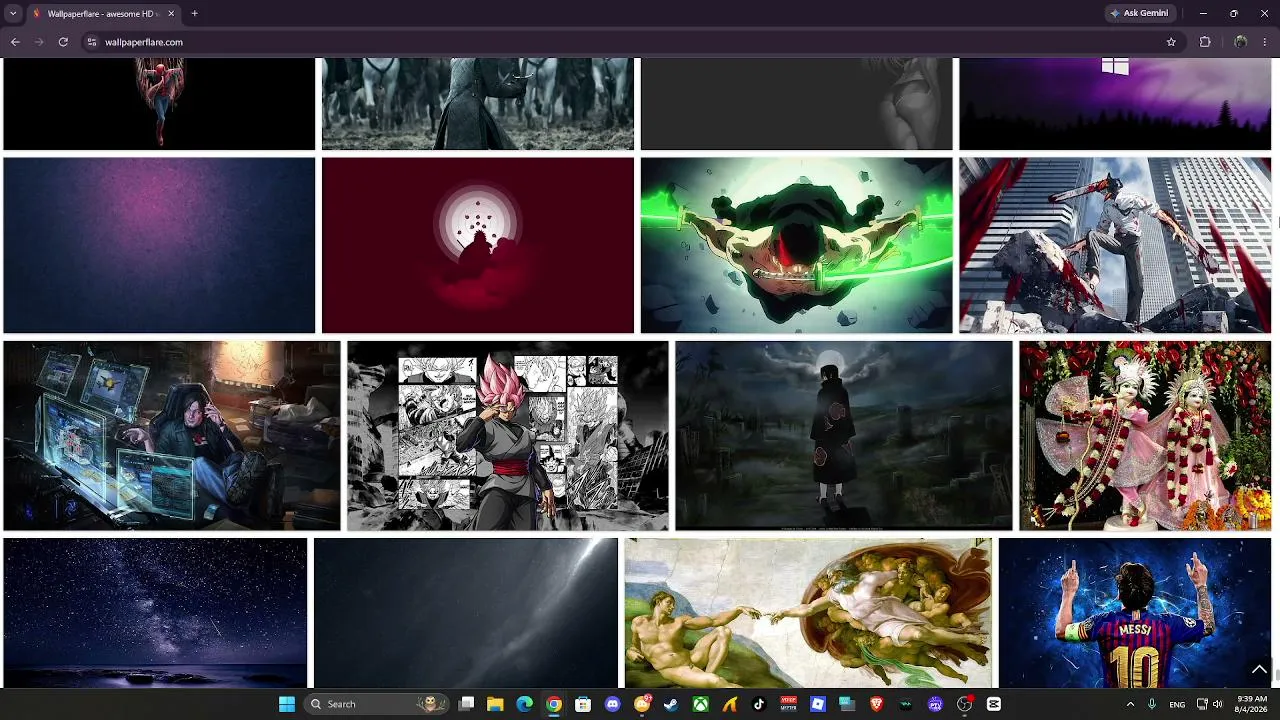Image resolution: width=1280 pixels, height=720 pixels.
Task: Open a new browser tab
Action: coord(194,13)
